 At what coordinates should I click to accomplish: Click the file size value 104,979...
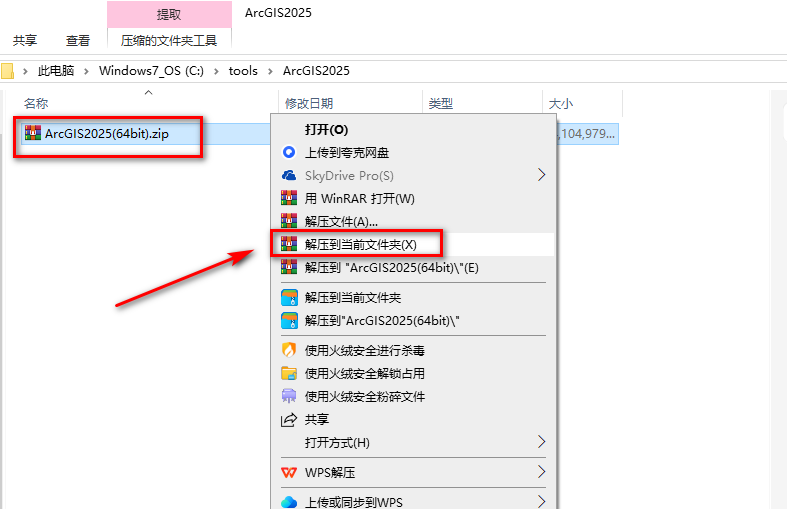tap(587, 134)
